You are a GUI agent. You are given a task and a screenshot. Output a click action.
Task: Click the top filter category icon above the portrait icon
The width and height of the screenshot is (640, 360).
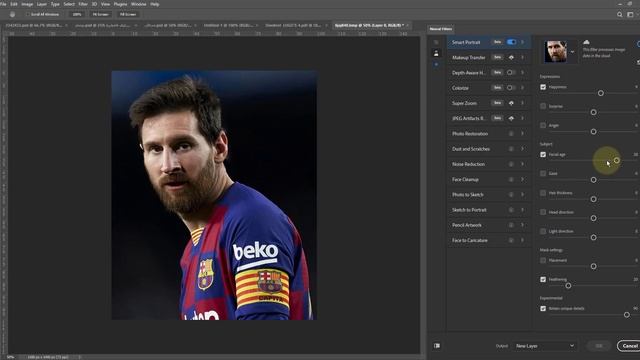436,42
